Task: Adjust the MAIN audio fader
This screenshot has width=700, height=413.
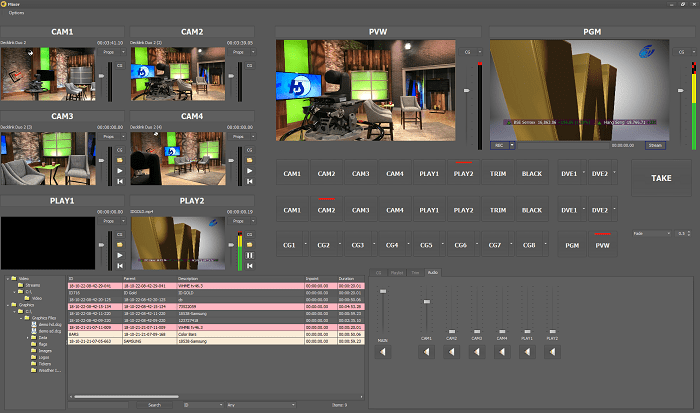Action: point(383,291)
